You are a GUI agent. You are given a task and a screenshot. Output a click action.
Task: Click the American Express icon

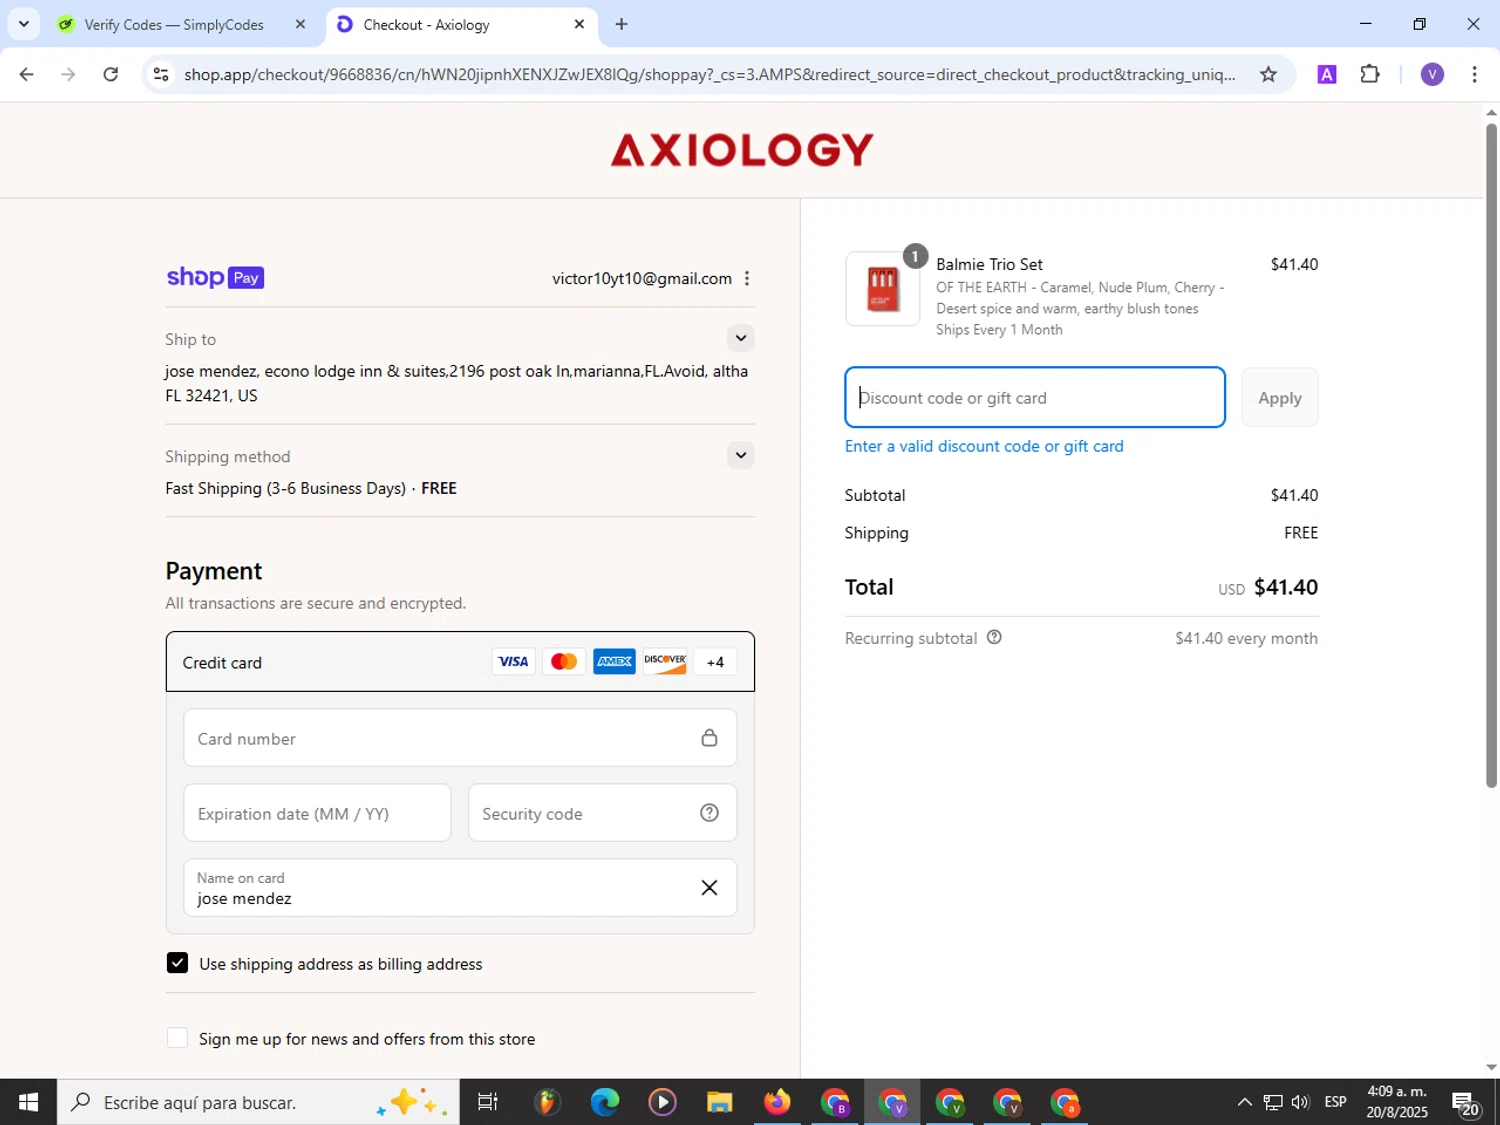(x=614, y=662)
